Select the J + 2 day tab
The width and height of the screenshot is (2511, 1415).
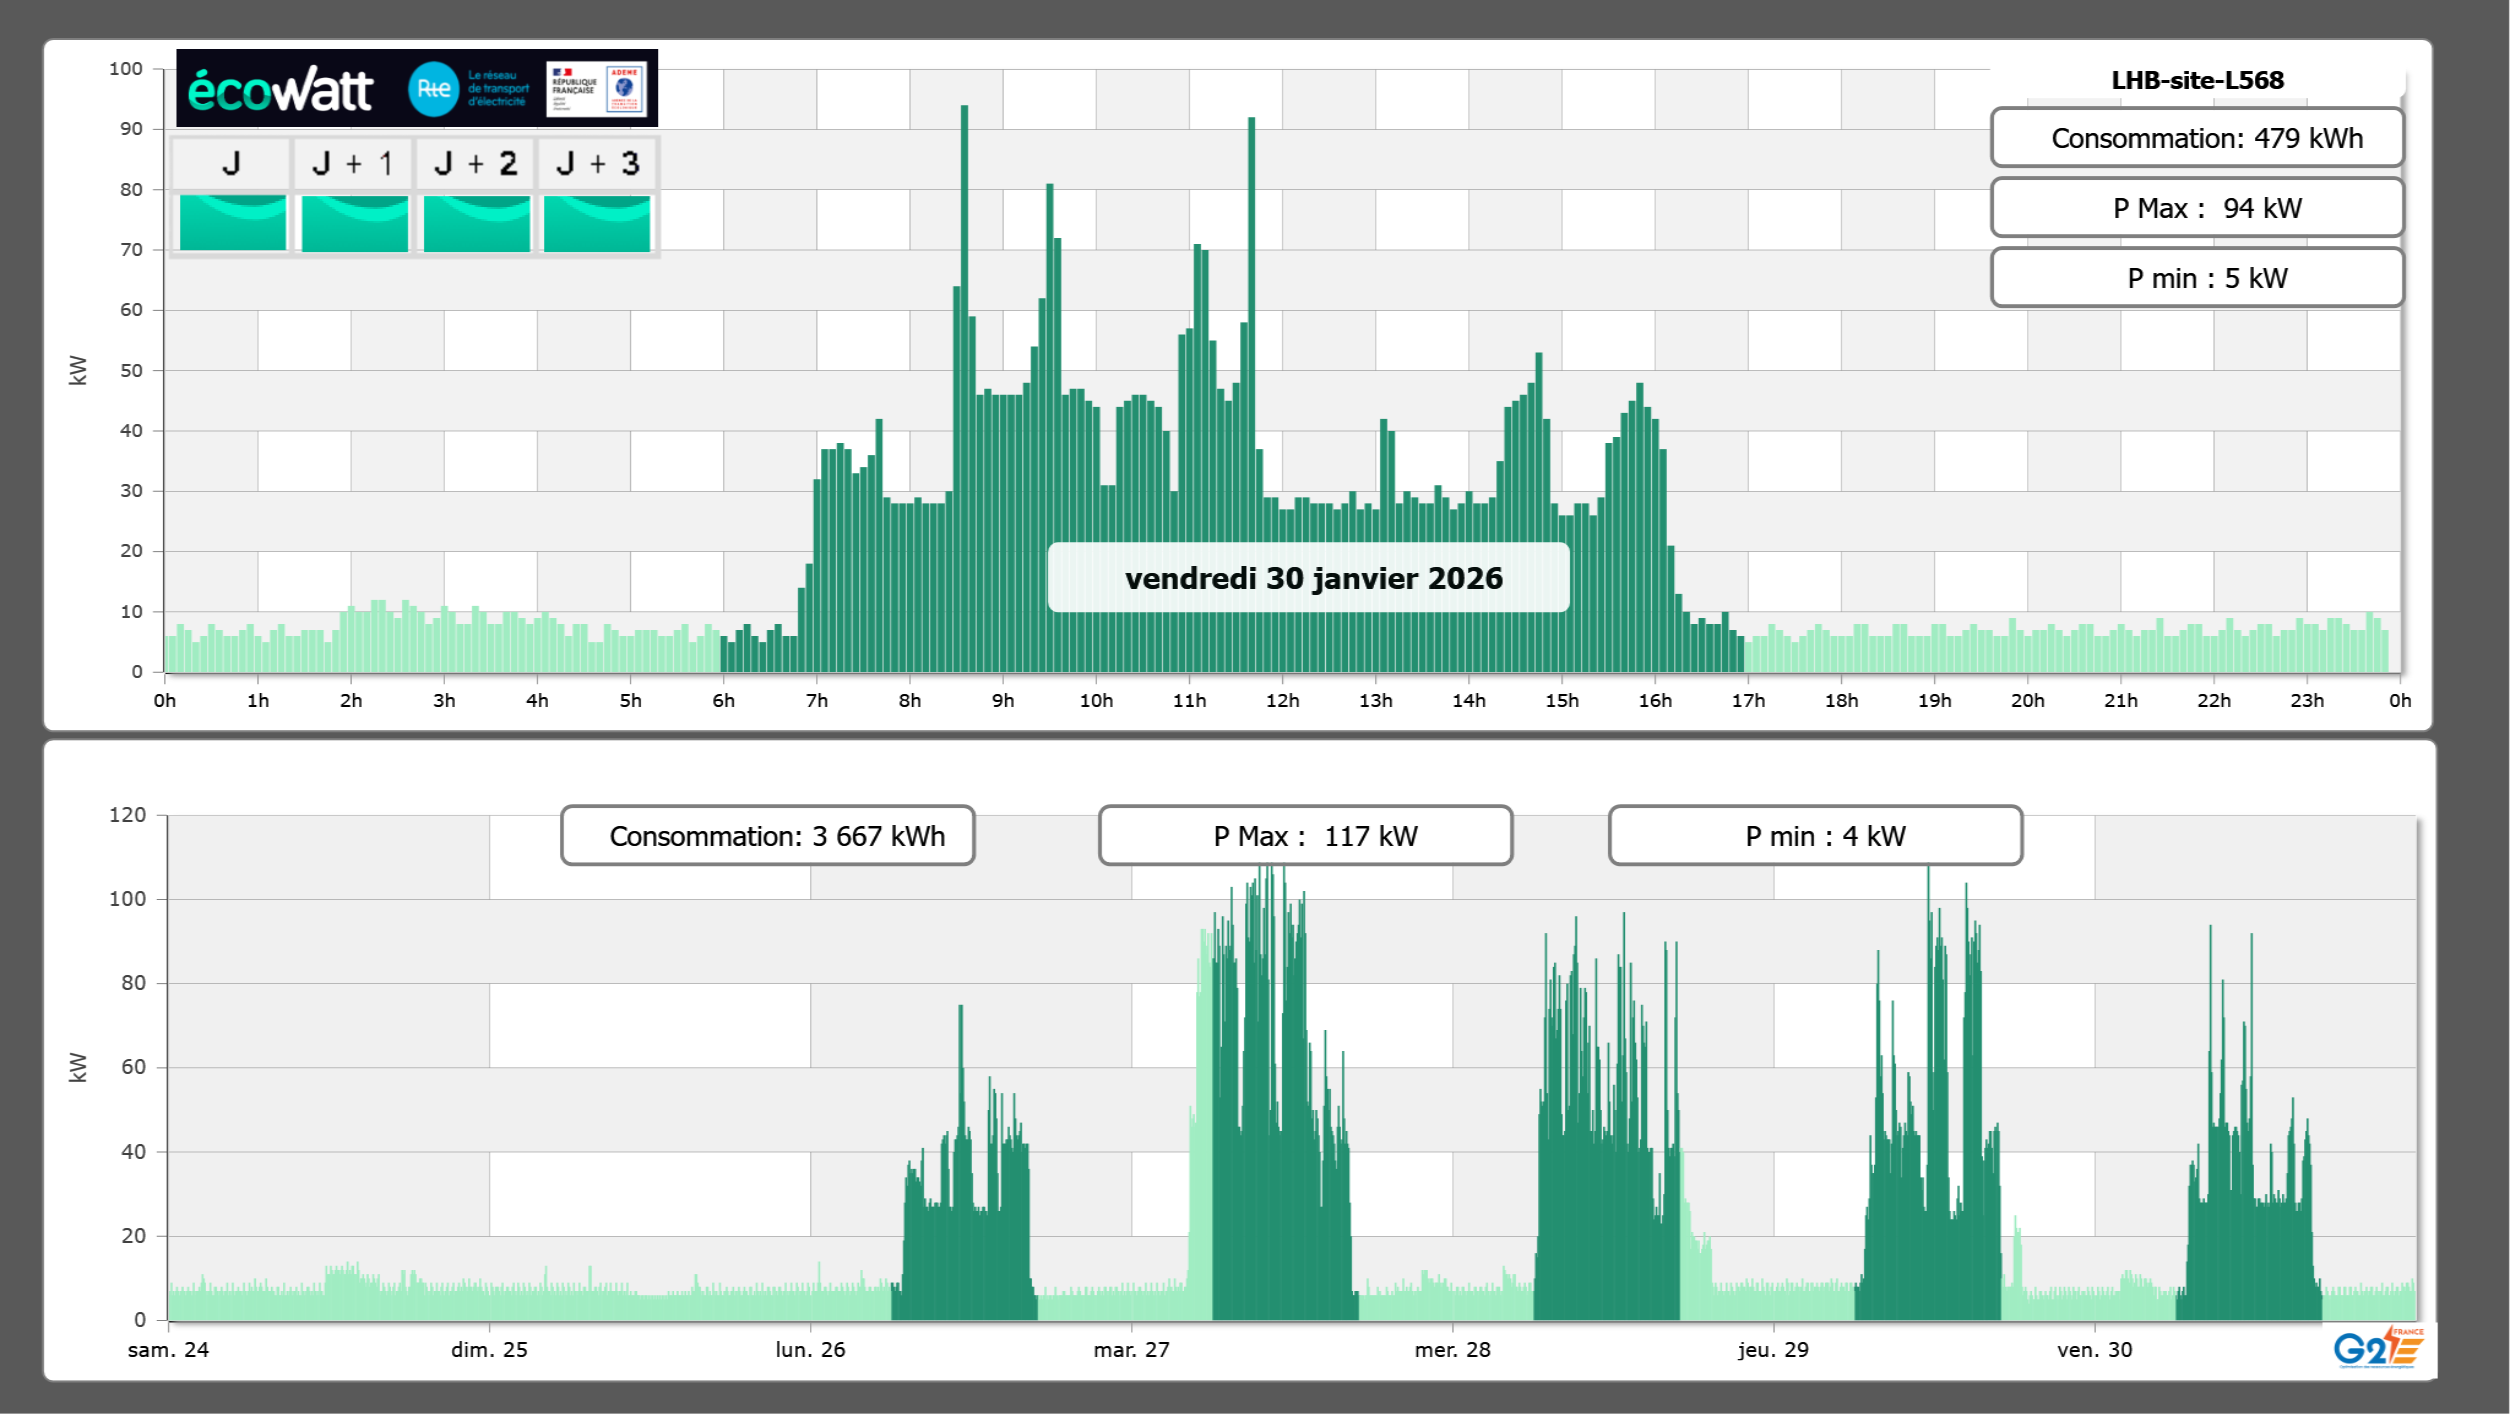pyautogui.click(x=476, y=164)
